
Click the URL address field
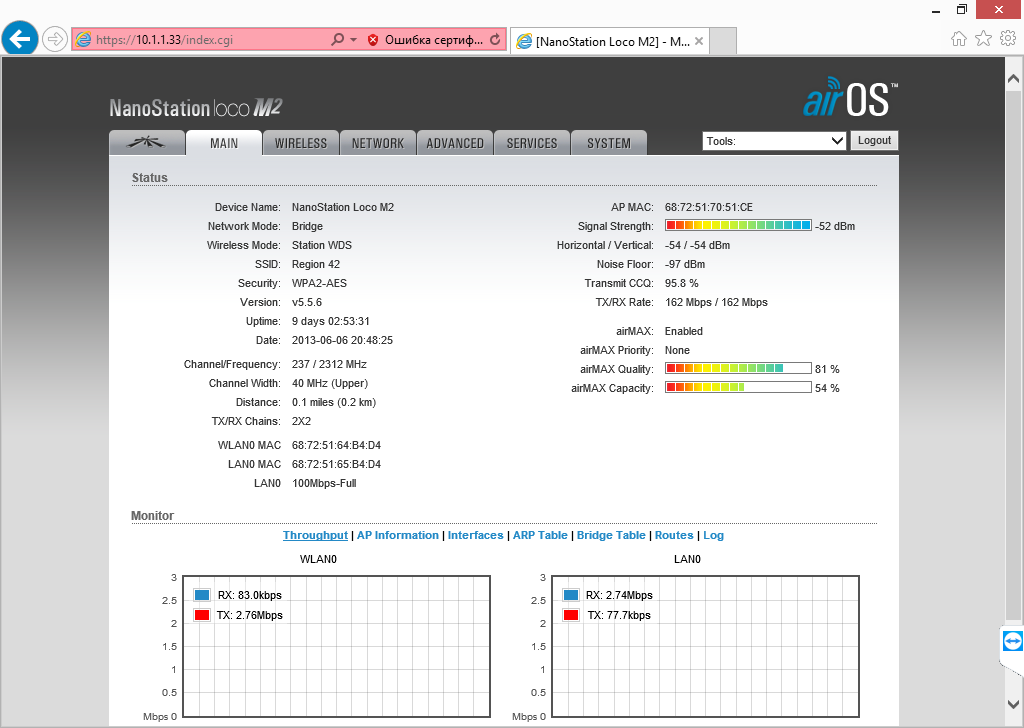(200, 40)
